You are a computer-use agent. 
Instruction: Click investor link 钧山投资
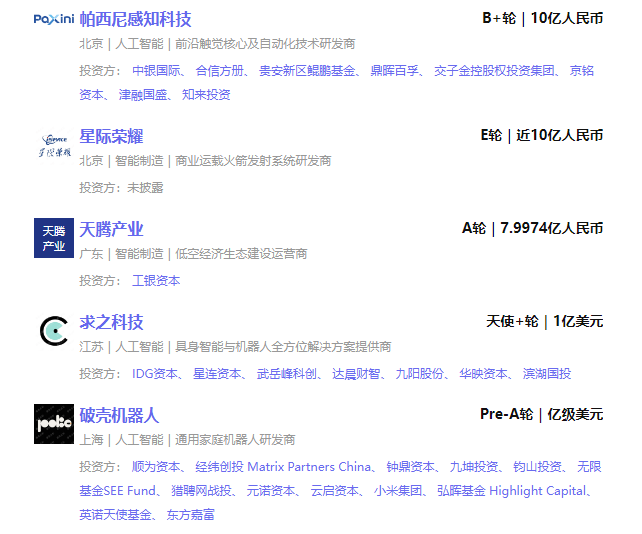(537, 467)
